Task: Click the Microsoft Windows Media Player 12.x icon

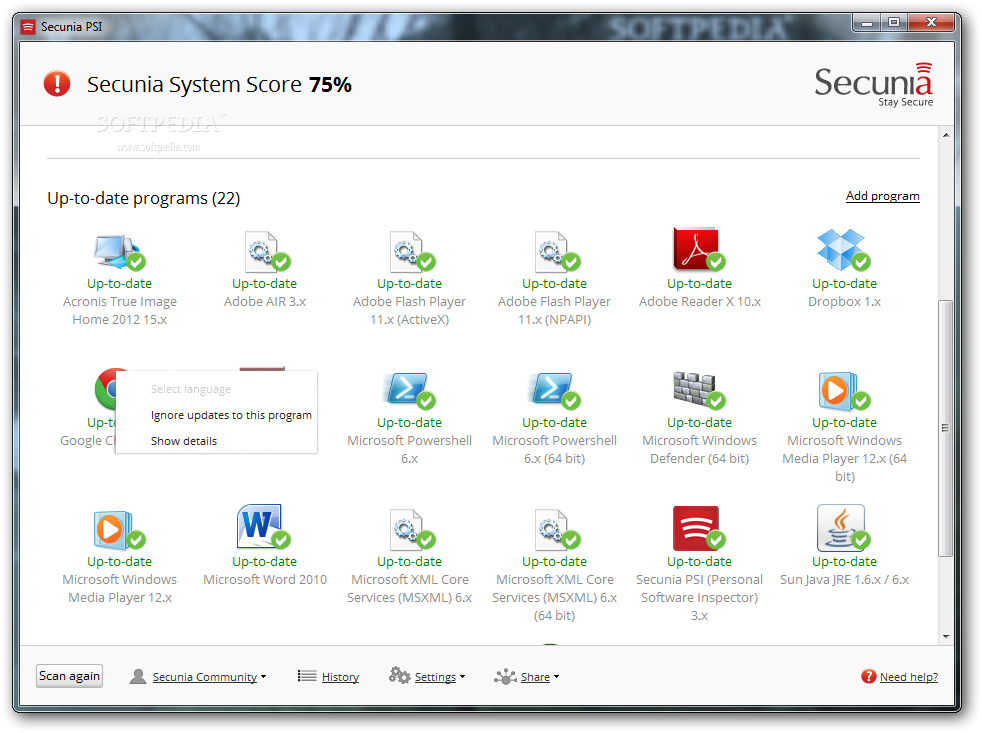Action: (x=119, y=529)
